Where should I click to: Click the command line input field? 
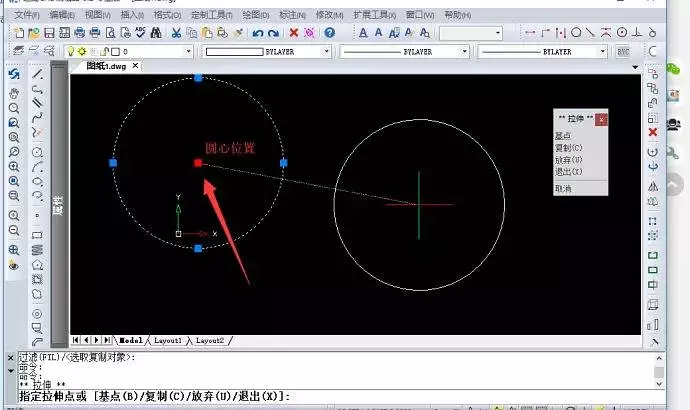(x=400, y=397)
